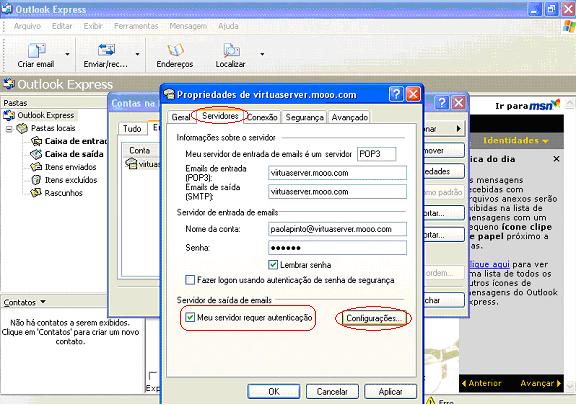Open the Ferramentas menu
This screenshot has height=405, width=576.
click(x=136, y=26)
